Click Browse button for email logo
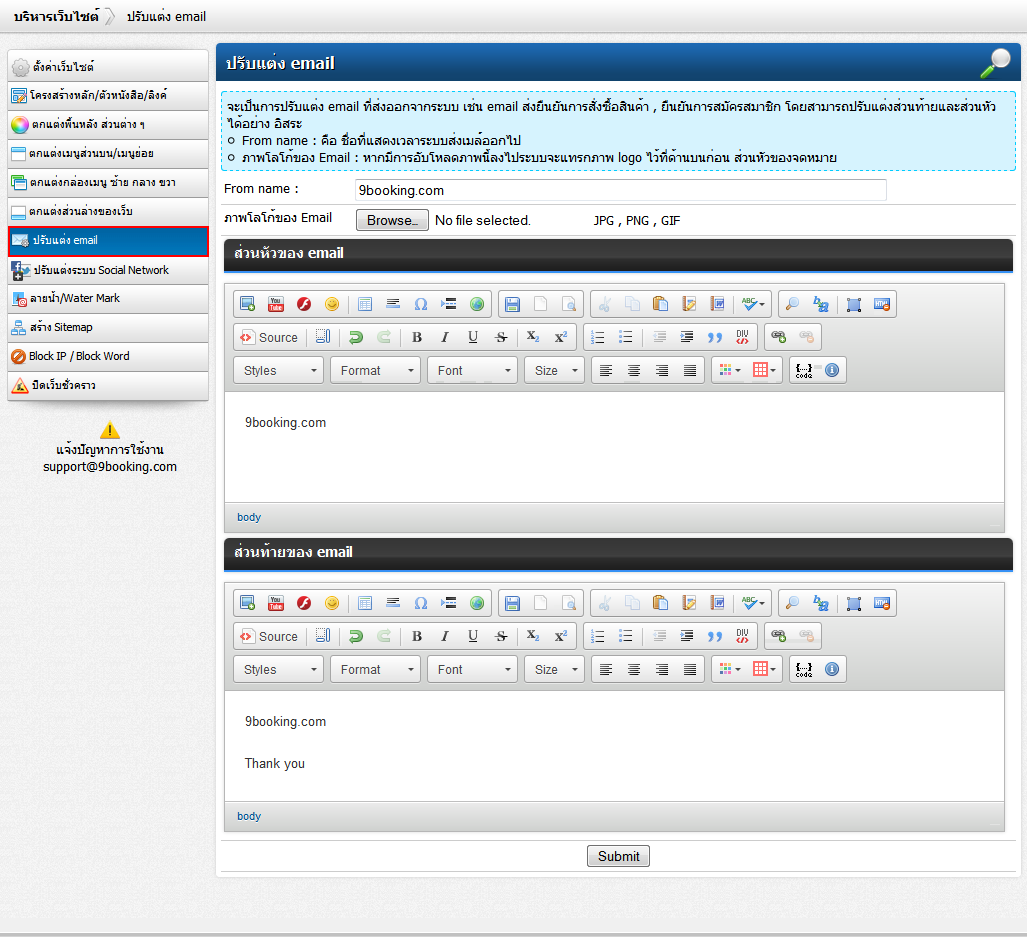 coord(392,220)
